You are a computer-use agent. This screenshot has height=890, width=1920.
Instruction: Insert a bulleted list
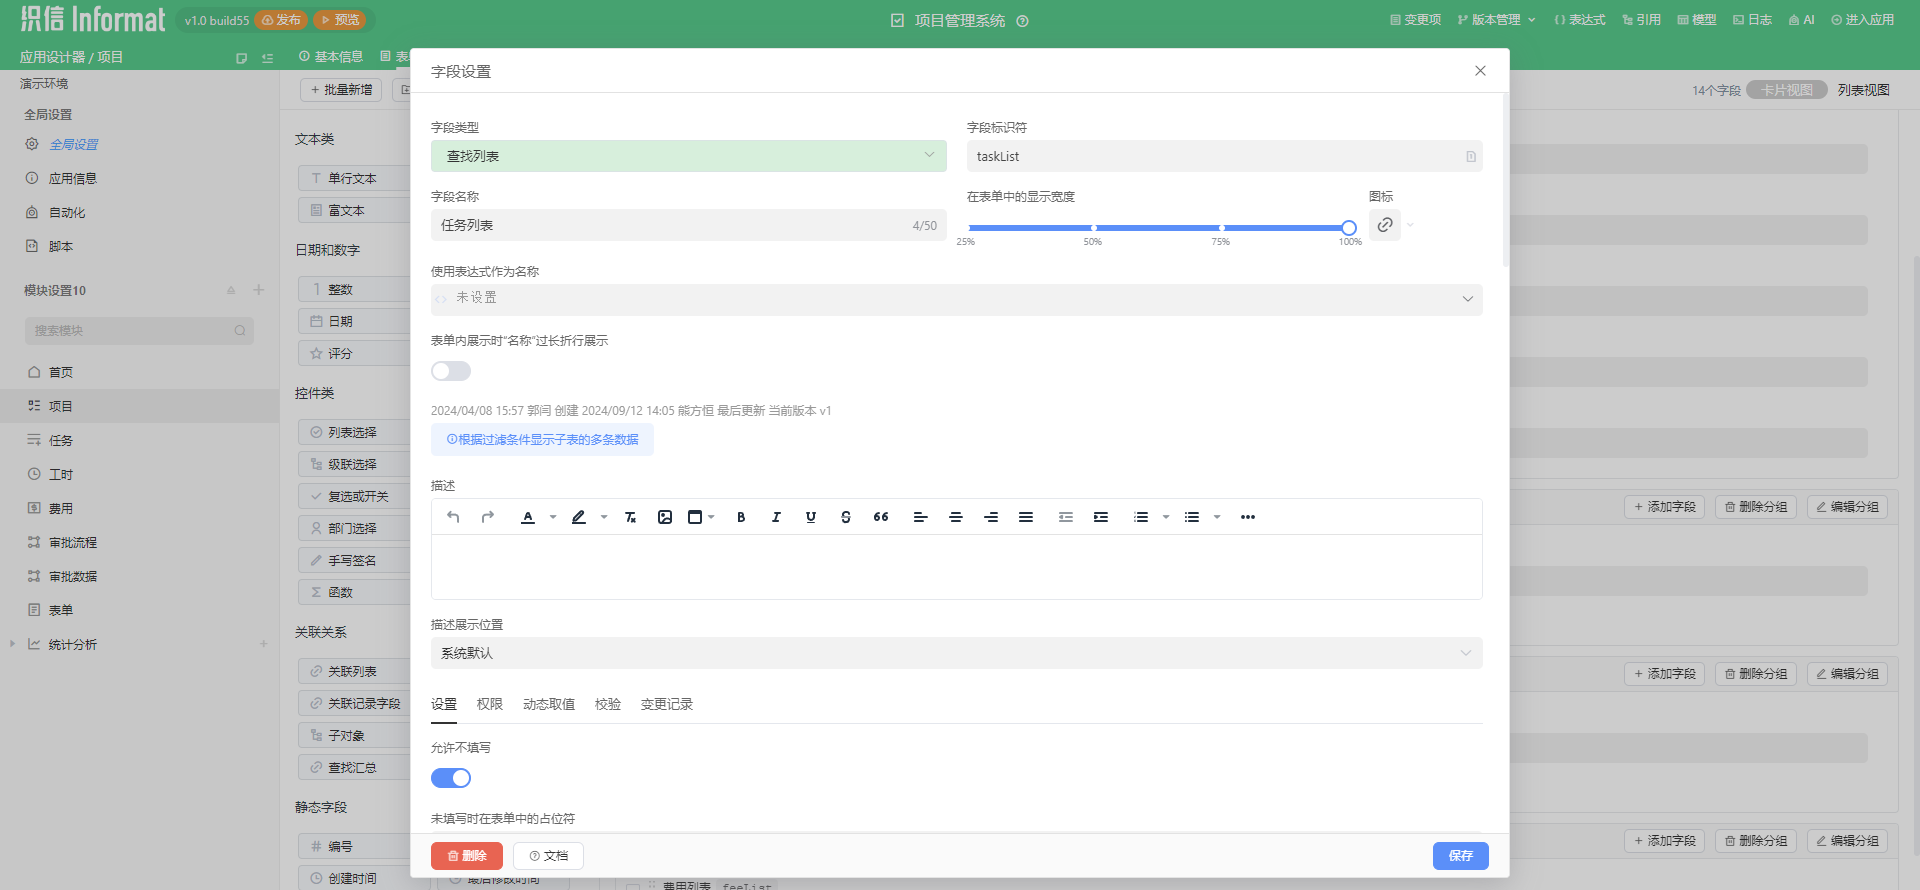pyautogui.click(x=1192, y=517)
